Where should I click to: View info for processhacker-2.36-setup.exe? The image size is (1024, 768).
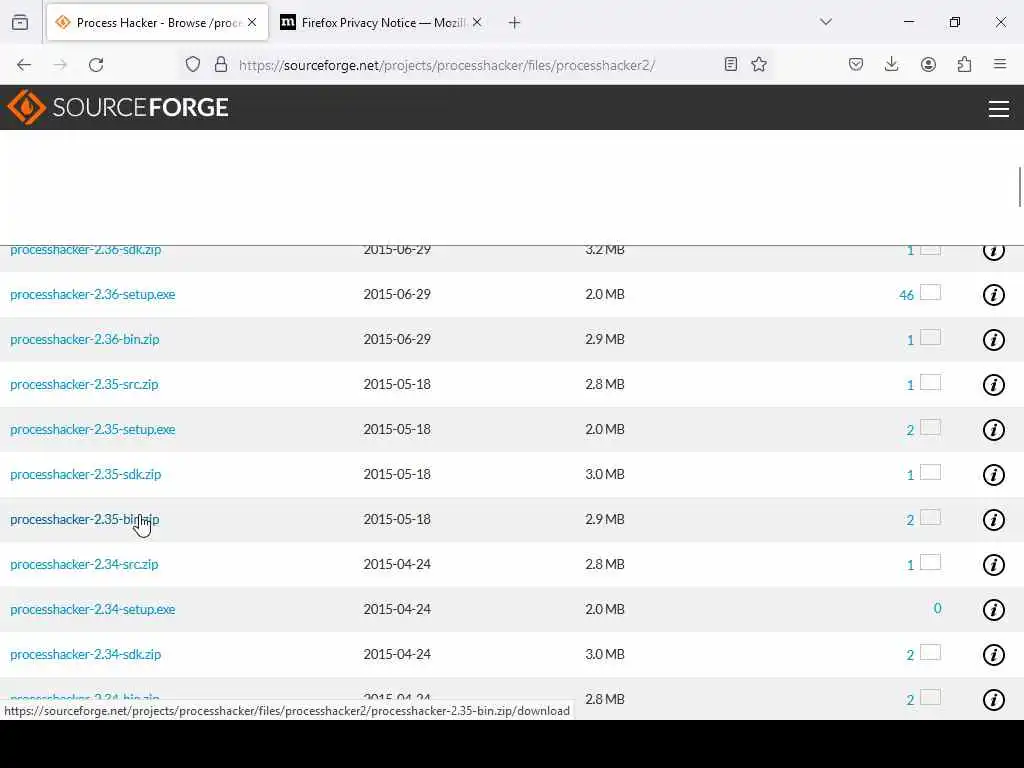point(993,295)
